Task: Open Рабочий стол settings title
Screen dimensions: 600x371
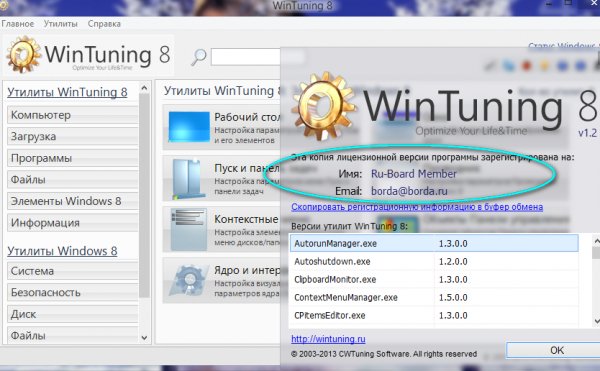Action: [248, 117]
